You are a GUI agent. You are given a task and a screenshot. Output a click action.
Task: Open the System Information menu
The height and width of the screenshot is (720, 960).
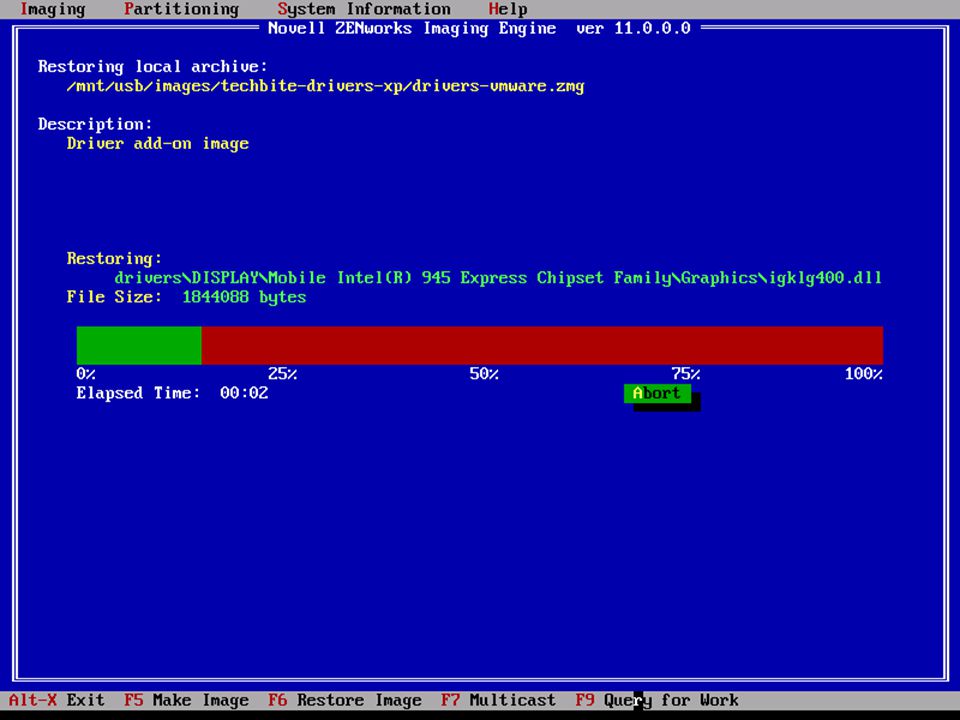pyautogui.click(x=364, y=9)
